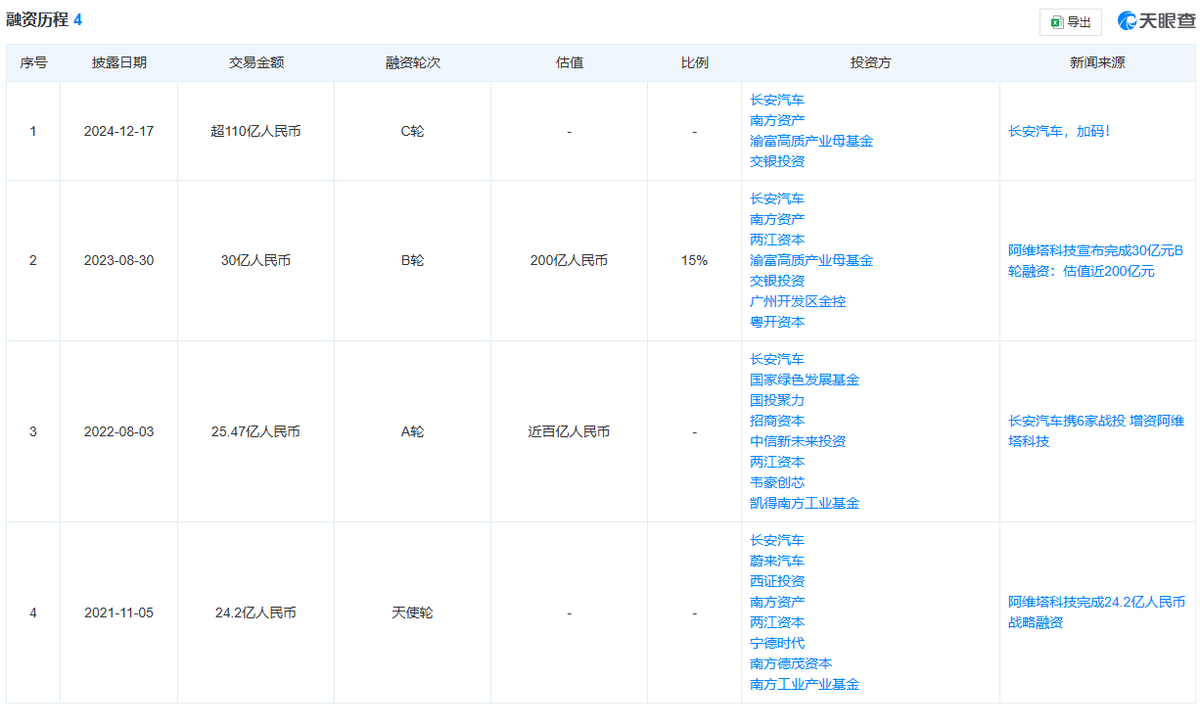Select the valuation 200亿人民币

point(569,260)
